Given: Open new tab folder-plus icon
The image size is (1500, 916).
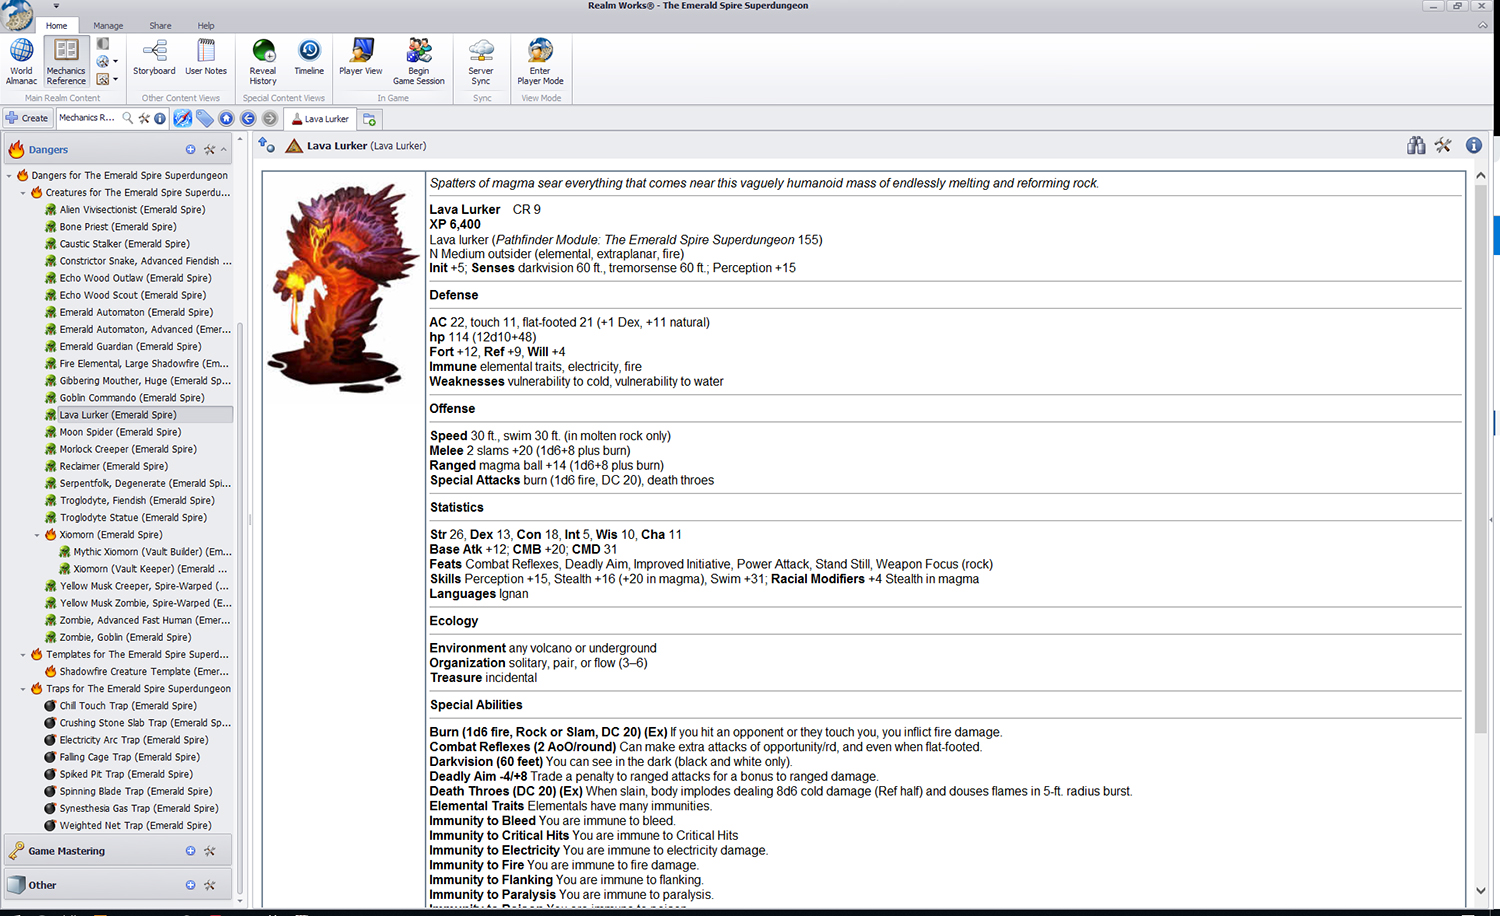Looking at the screenshot, I should point(369,119).
